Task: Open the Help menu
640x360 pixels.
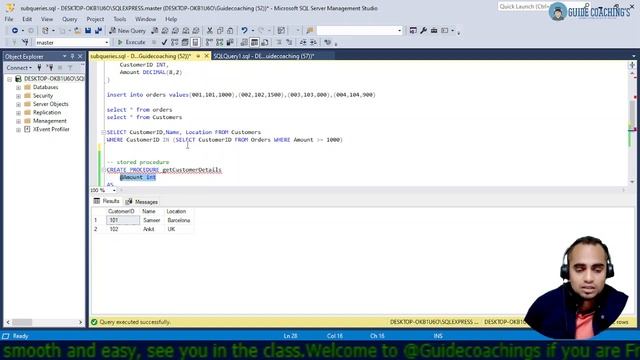Action: (171, 19)
